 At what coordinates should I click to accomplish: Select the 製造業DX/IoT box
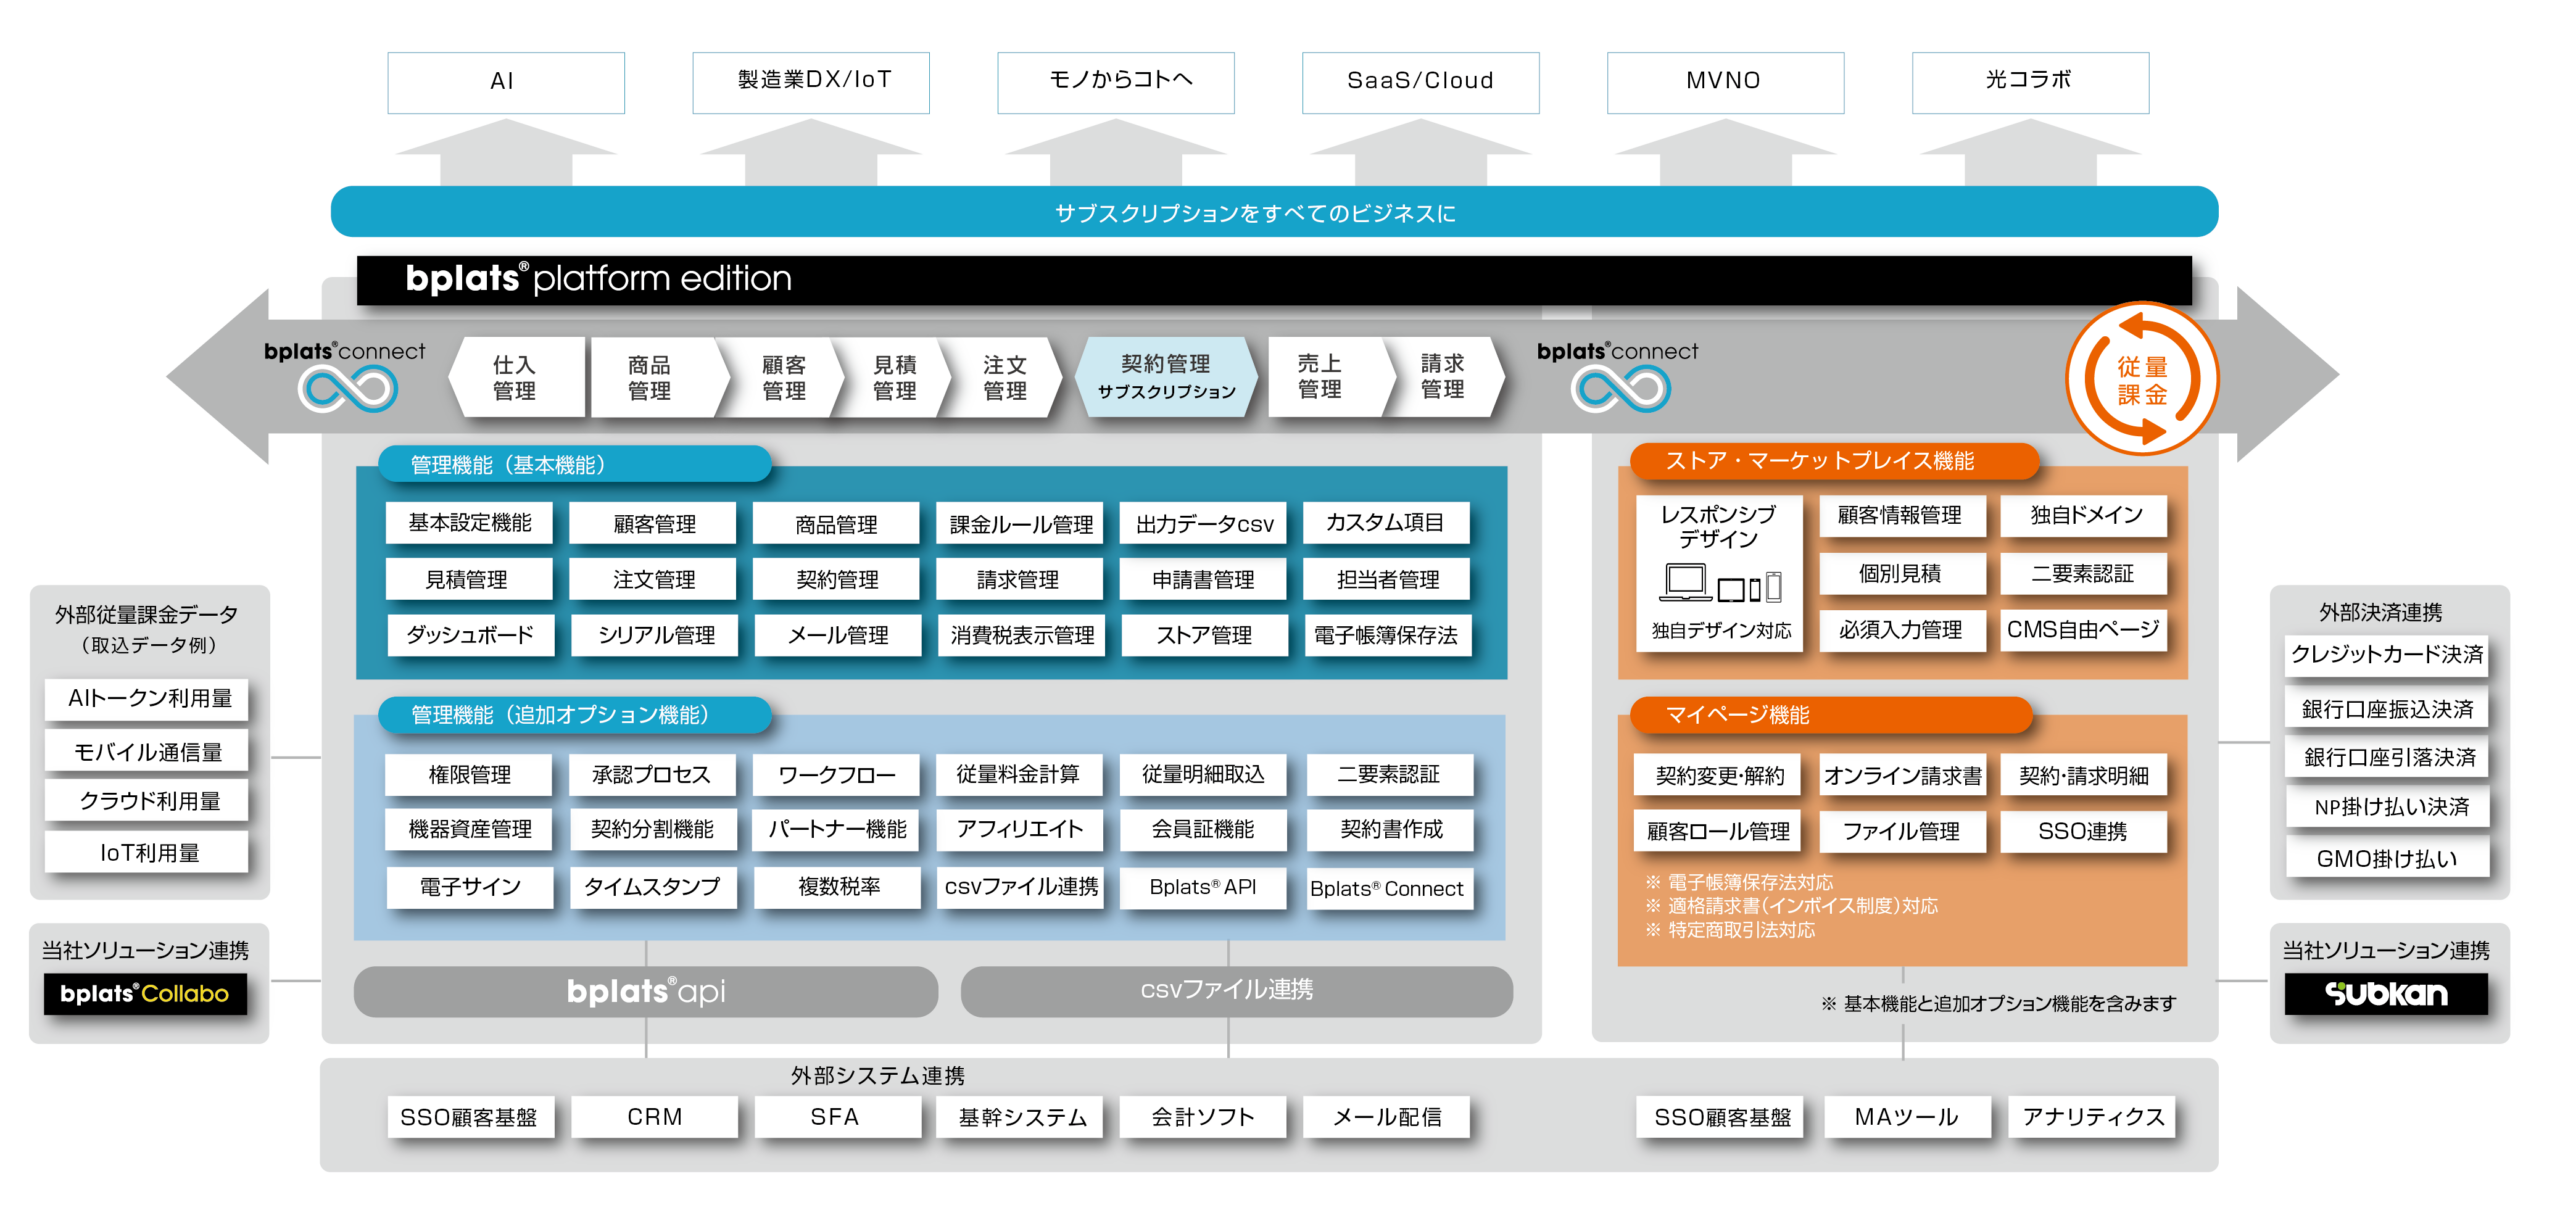pos(811,82)
